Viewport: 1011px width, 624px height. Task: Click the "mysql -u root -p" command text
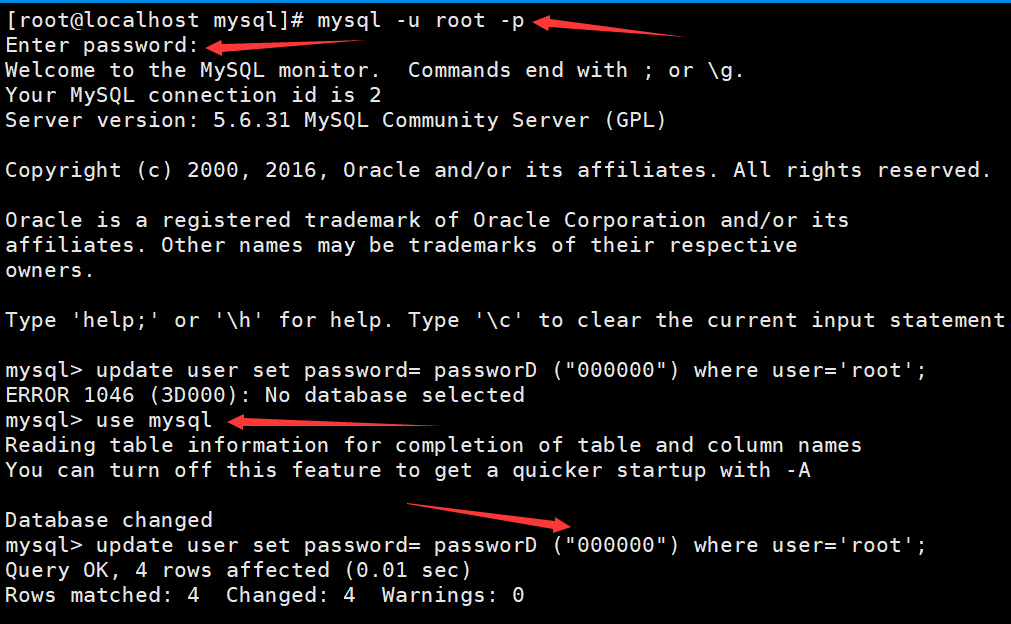coord(420,20)
